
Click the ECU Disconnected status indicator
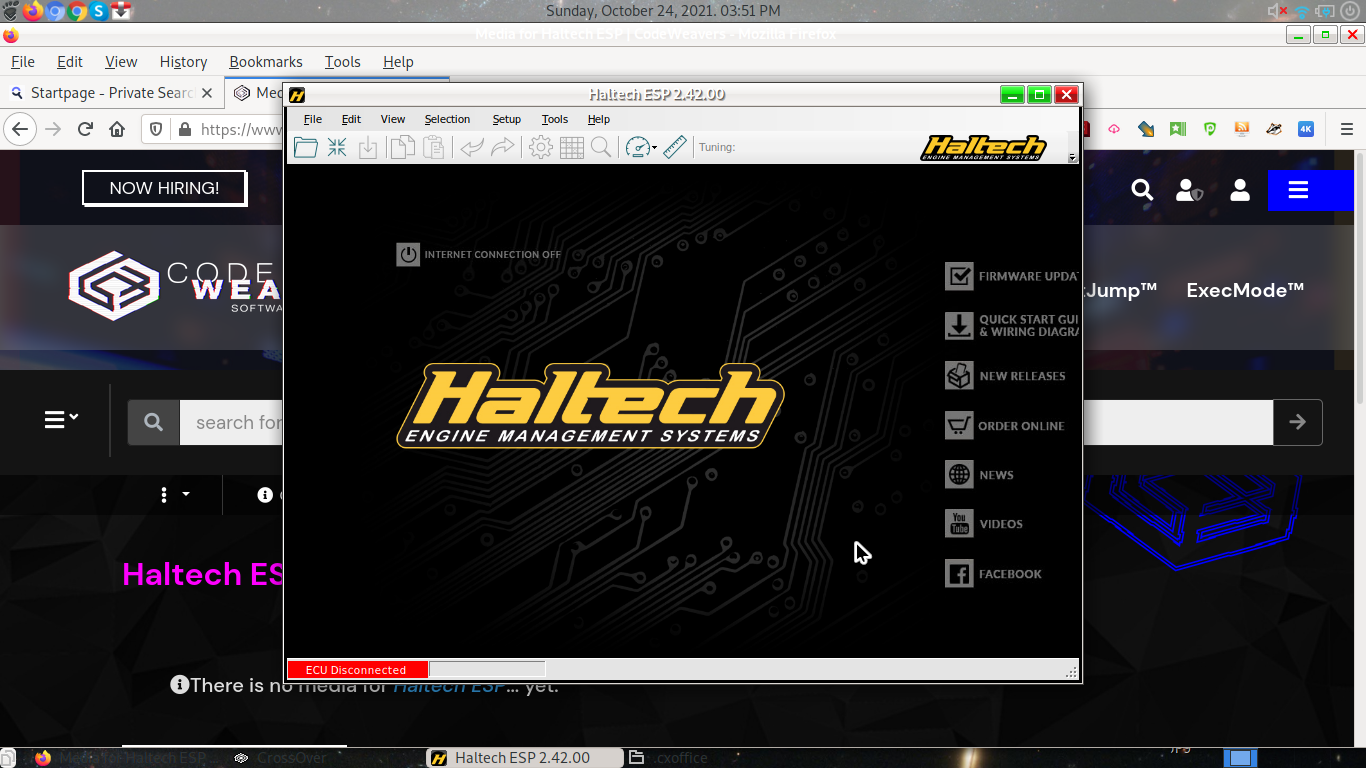[x=357, y=670]
